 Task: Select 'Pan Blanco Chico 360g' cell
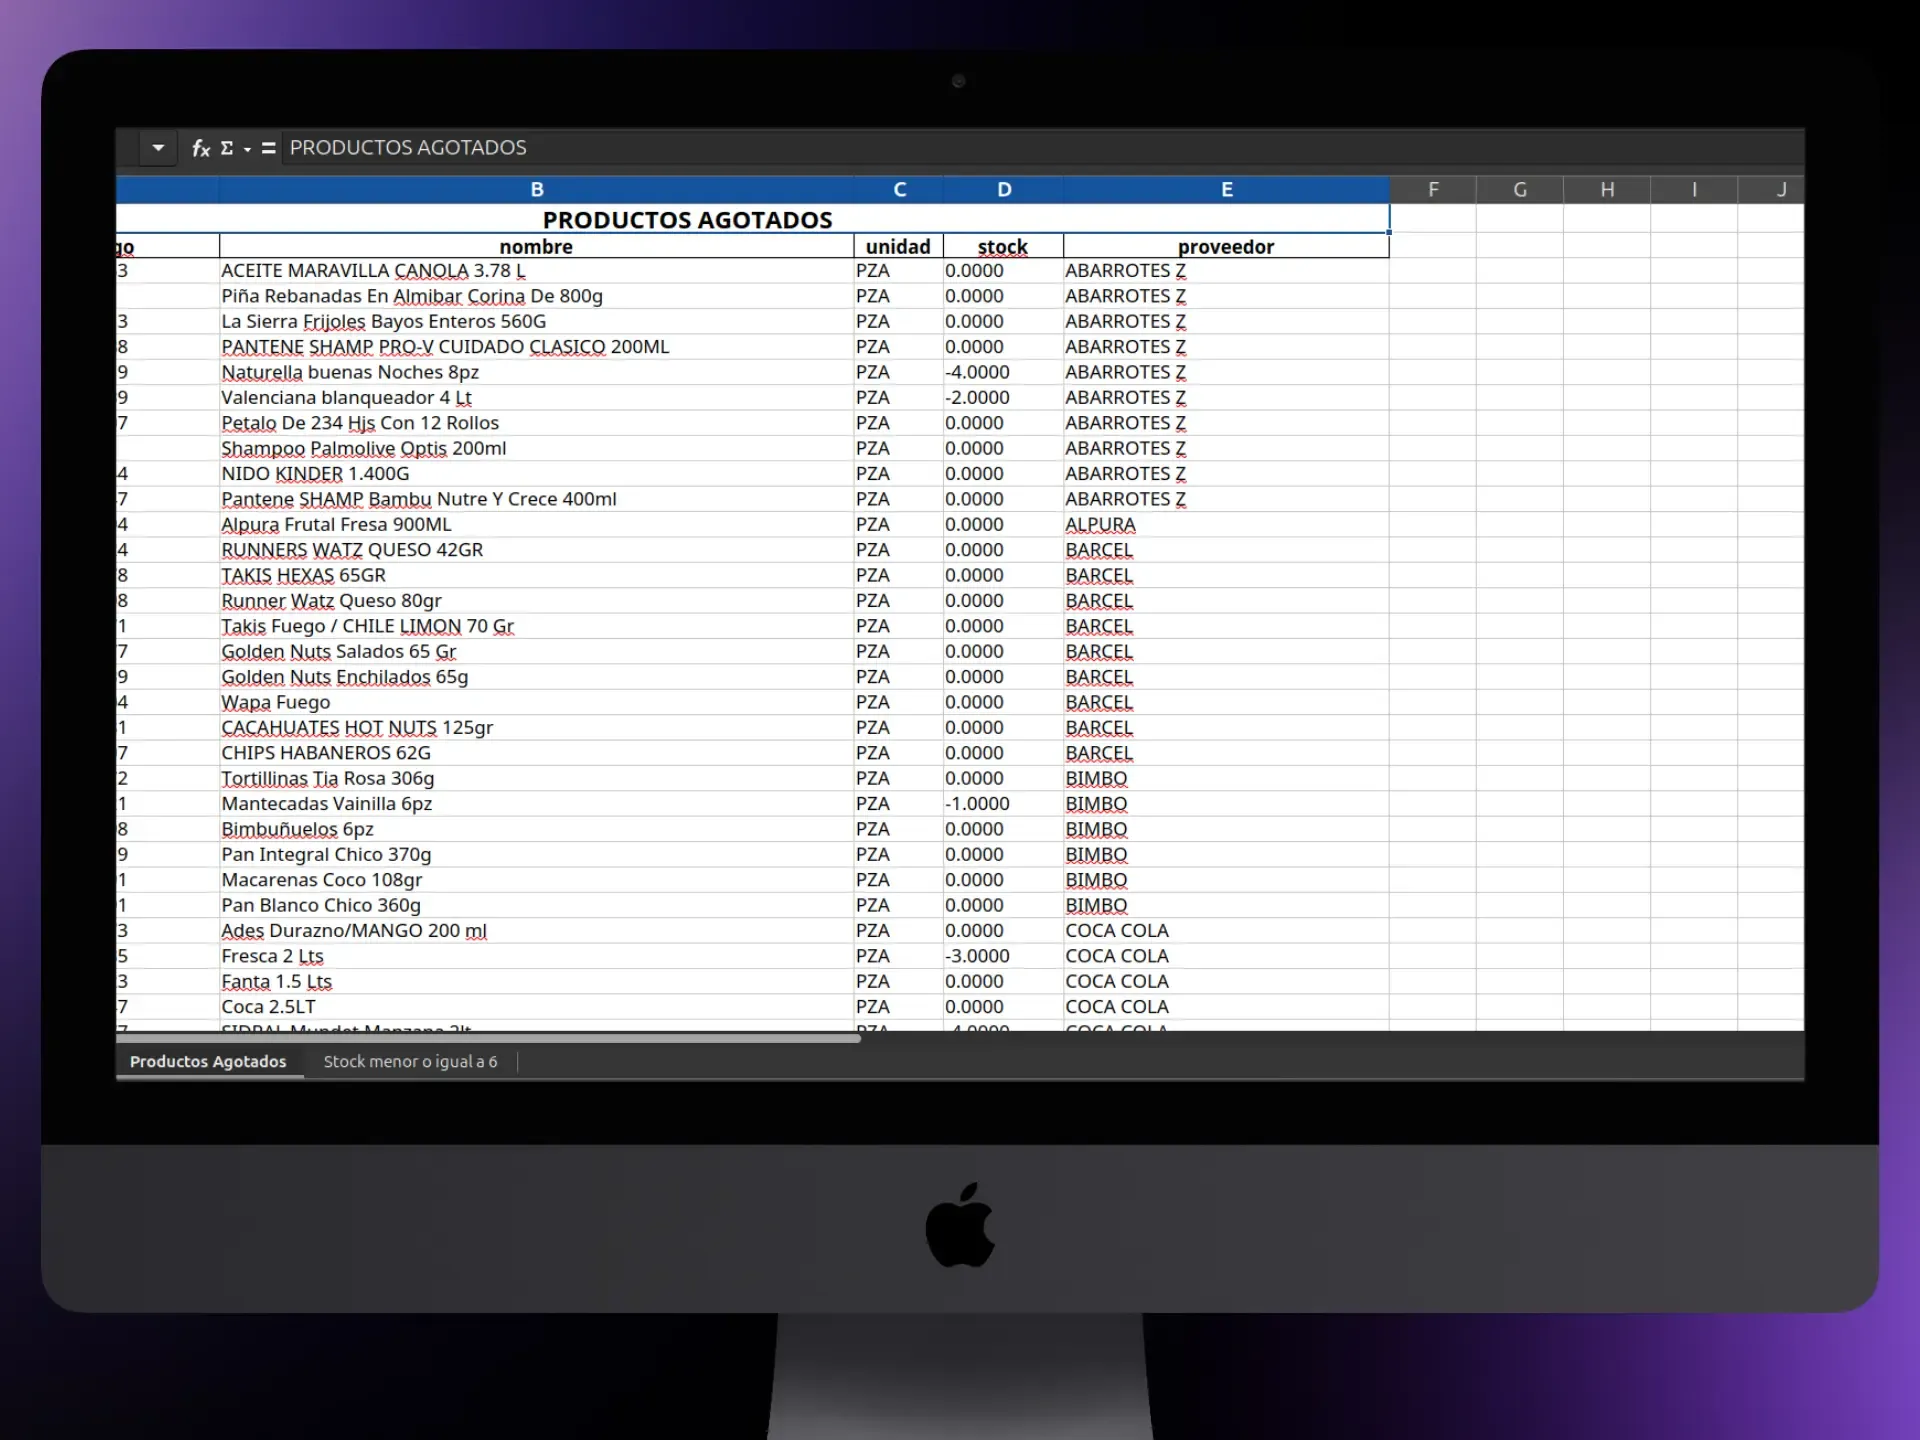(x=536, y=906)
